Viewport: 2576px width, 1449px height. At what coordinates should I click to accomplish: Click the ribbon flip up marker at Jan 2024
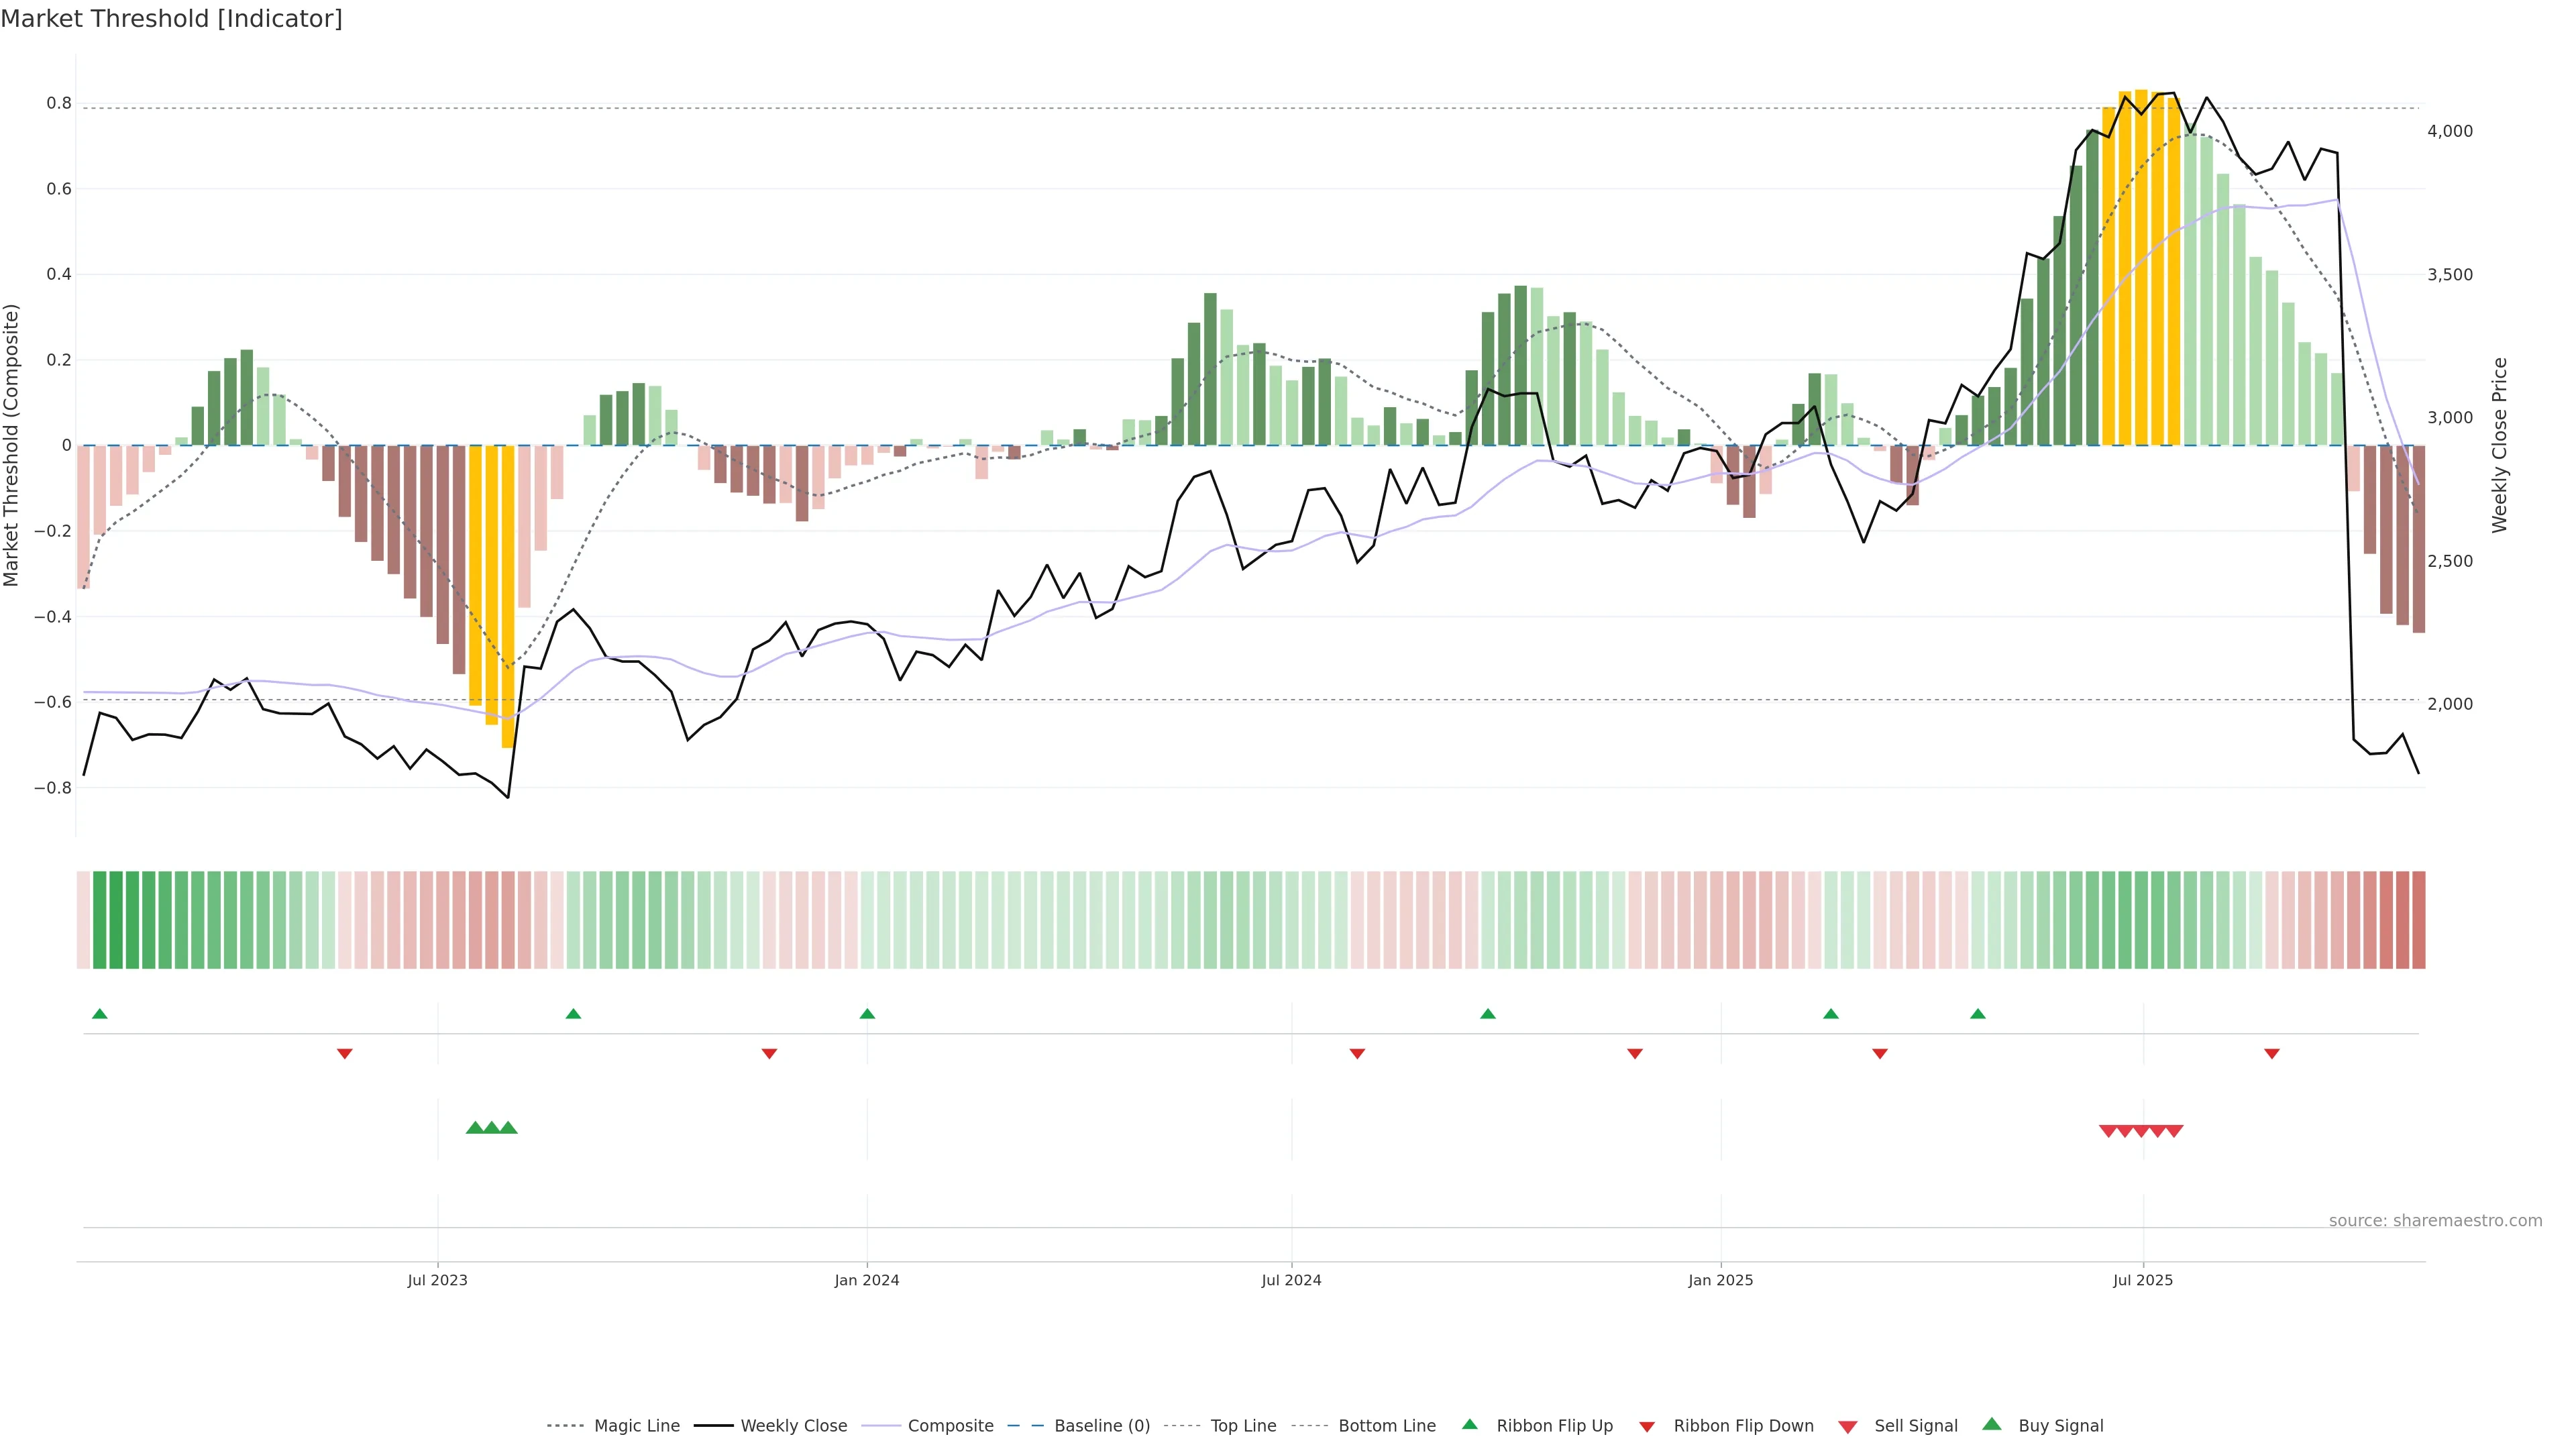point(867,1014)
